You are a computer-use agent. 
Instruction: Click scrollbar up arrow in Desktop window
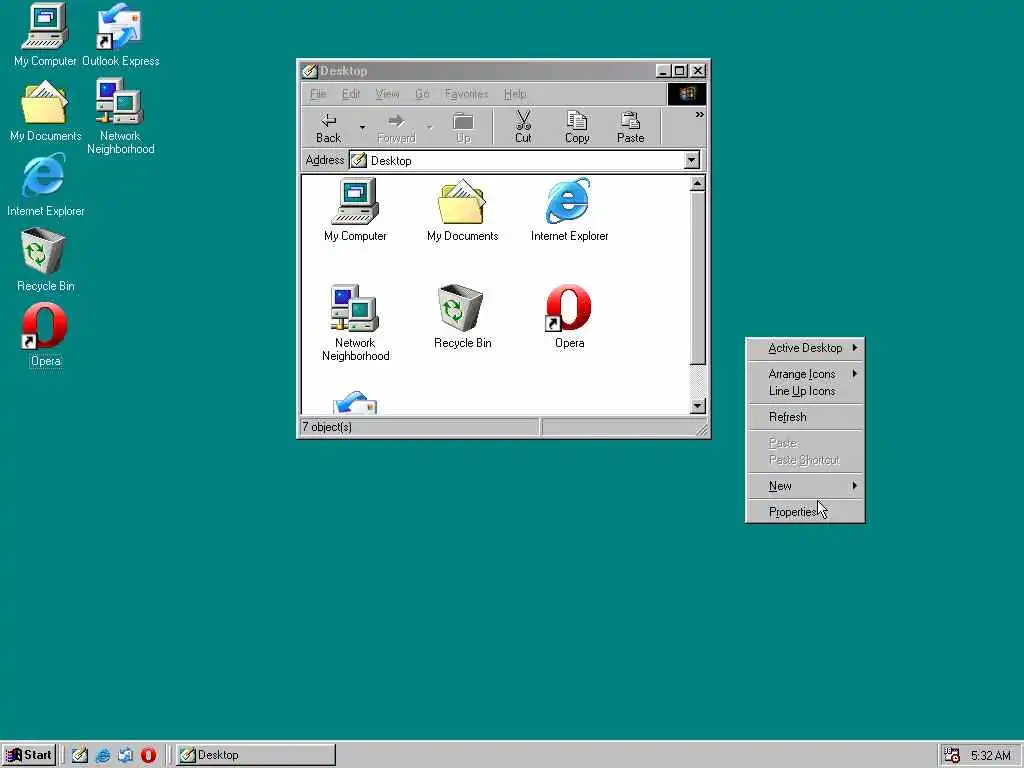(x=697, y=184)
